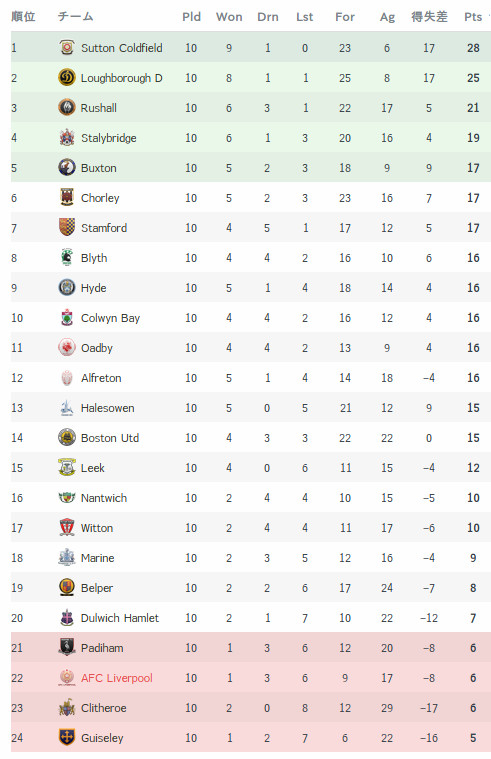Open the Dulwich Hamlet team link
This screenshot has height=759, width=491.
pos(120,618)
